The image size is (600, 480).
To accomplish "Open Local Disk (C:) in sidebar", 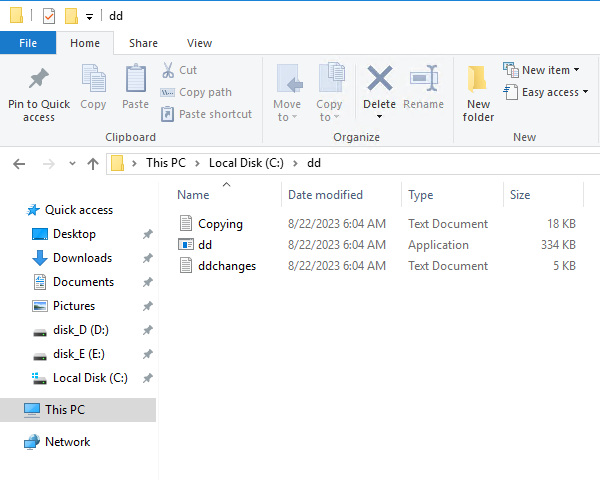I will [x=90, y=378].
